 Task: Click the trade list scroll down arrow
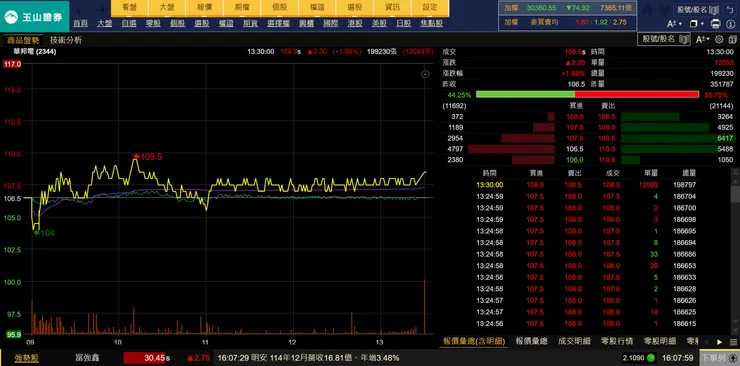735,321
